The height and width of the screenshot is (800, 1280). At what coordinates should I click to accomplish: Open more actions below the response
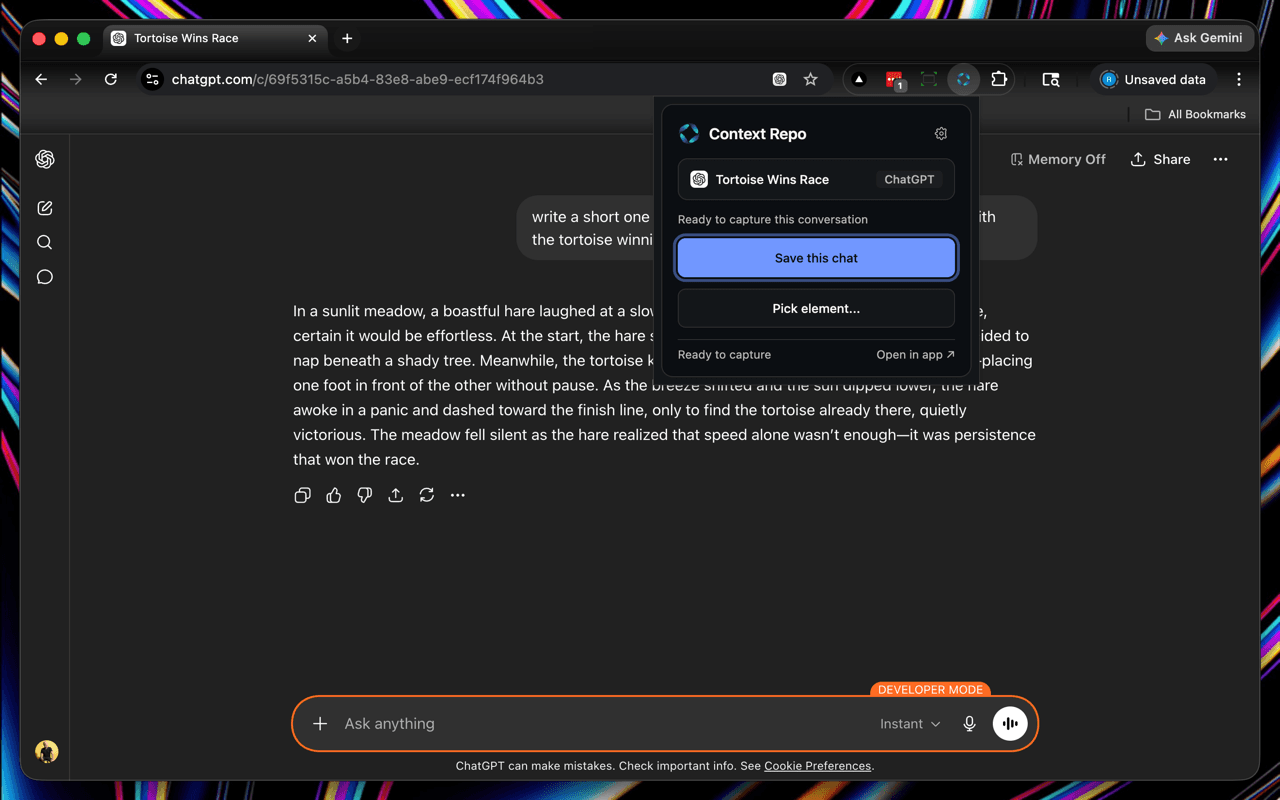[x=458, y=495]
